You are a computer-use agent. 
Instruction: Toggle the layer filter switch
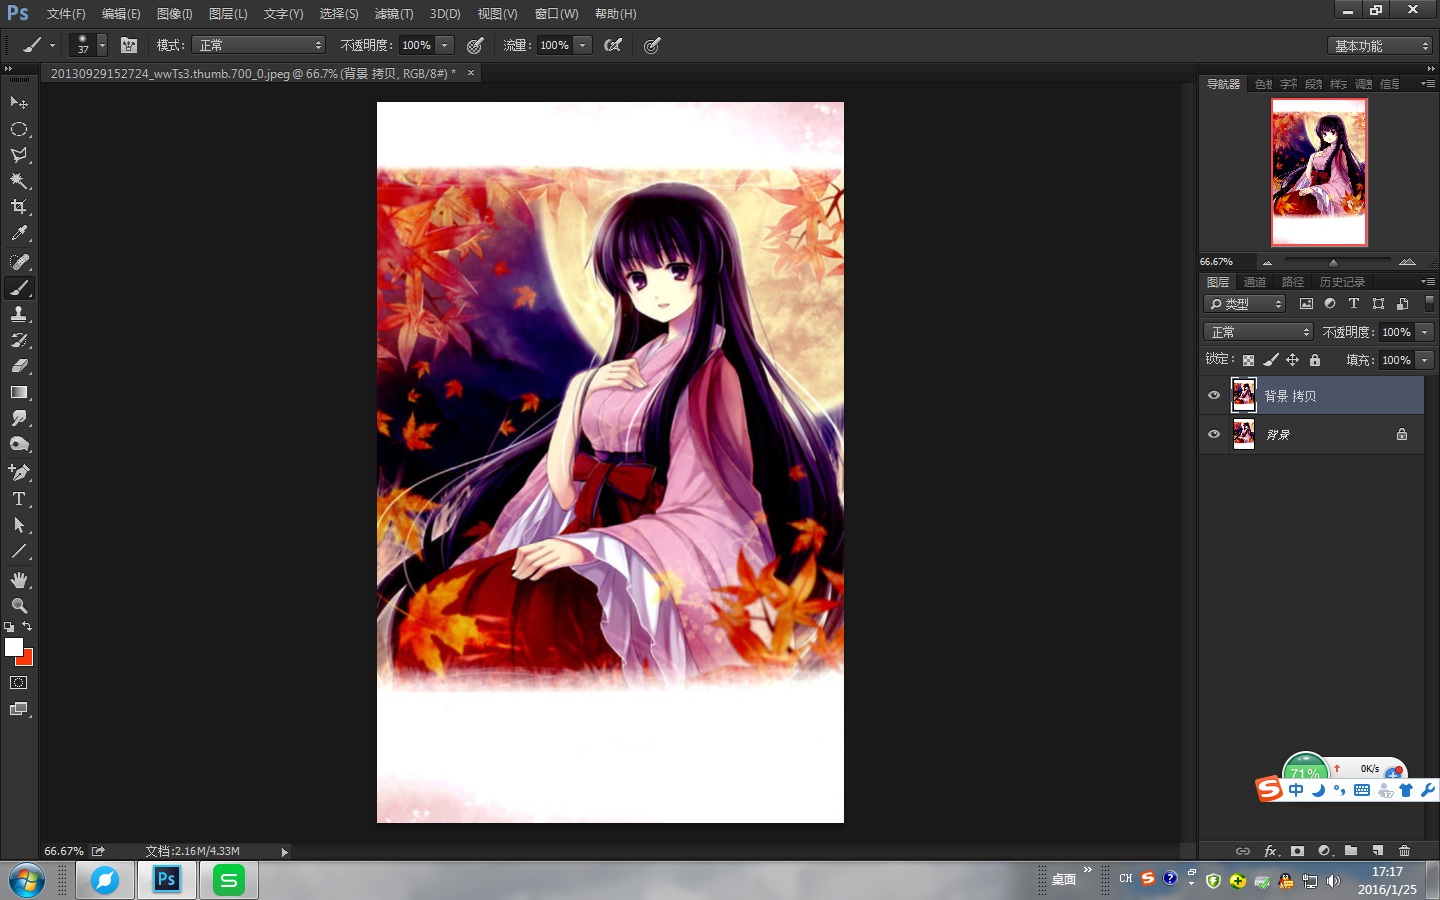point(1429,304)
